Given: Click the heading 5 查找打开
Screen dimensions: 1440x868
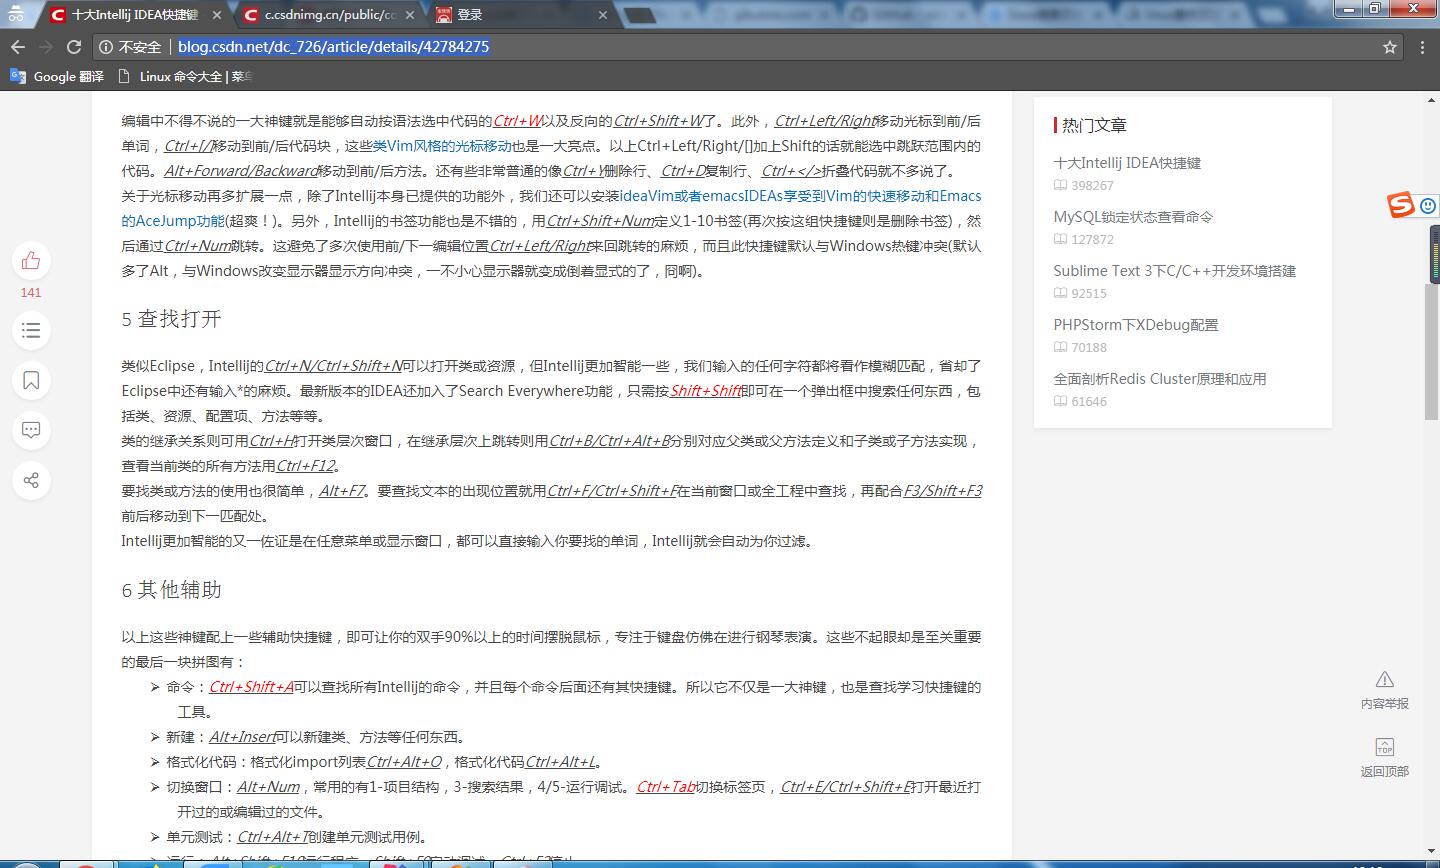Looking at the screenshot, I should pyautogui.click(x=171, y=319).
